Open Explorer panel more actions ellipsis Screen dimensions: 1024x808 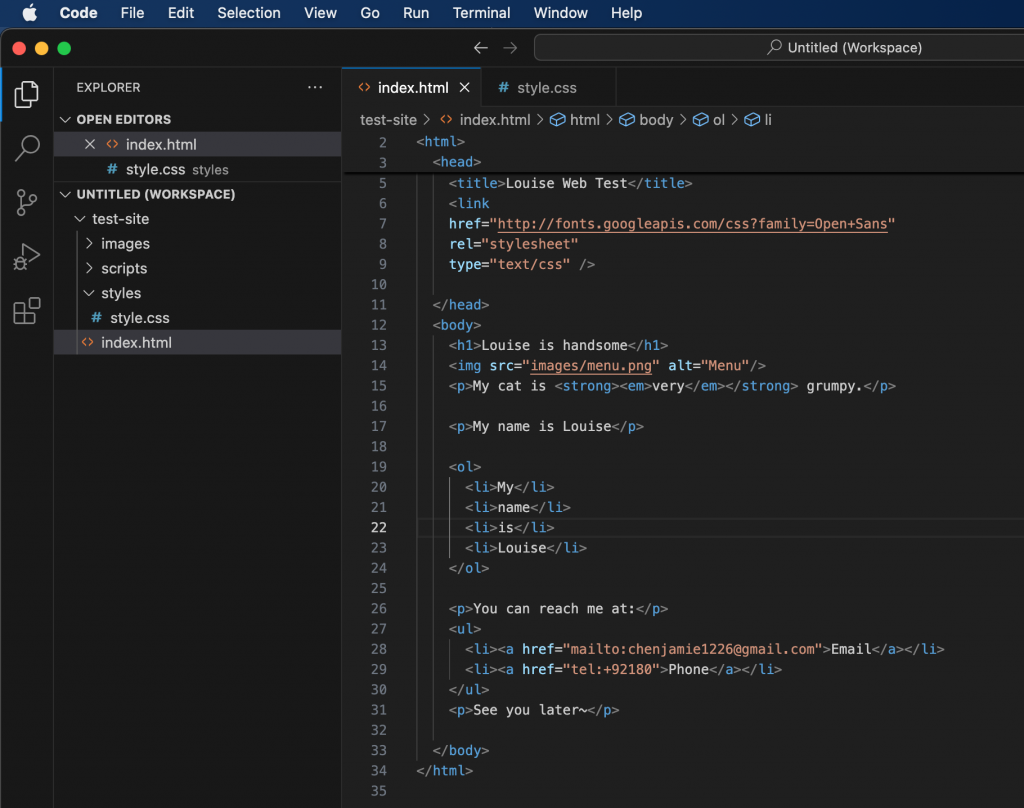coord(315,88)
